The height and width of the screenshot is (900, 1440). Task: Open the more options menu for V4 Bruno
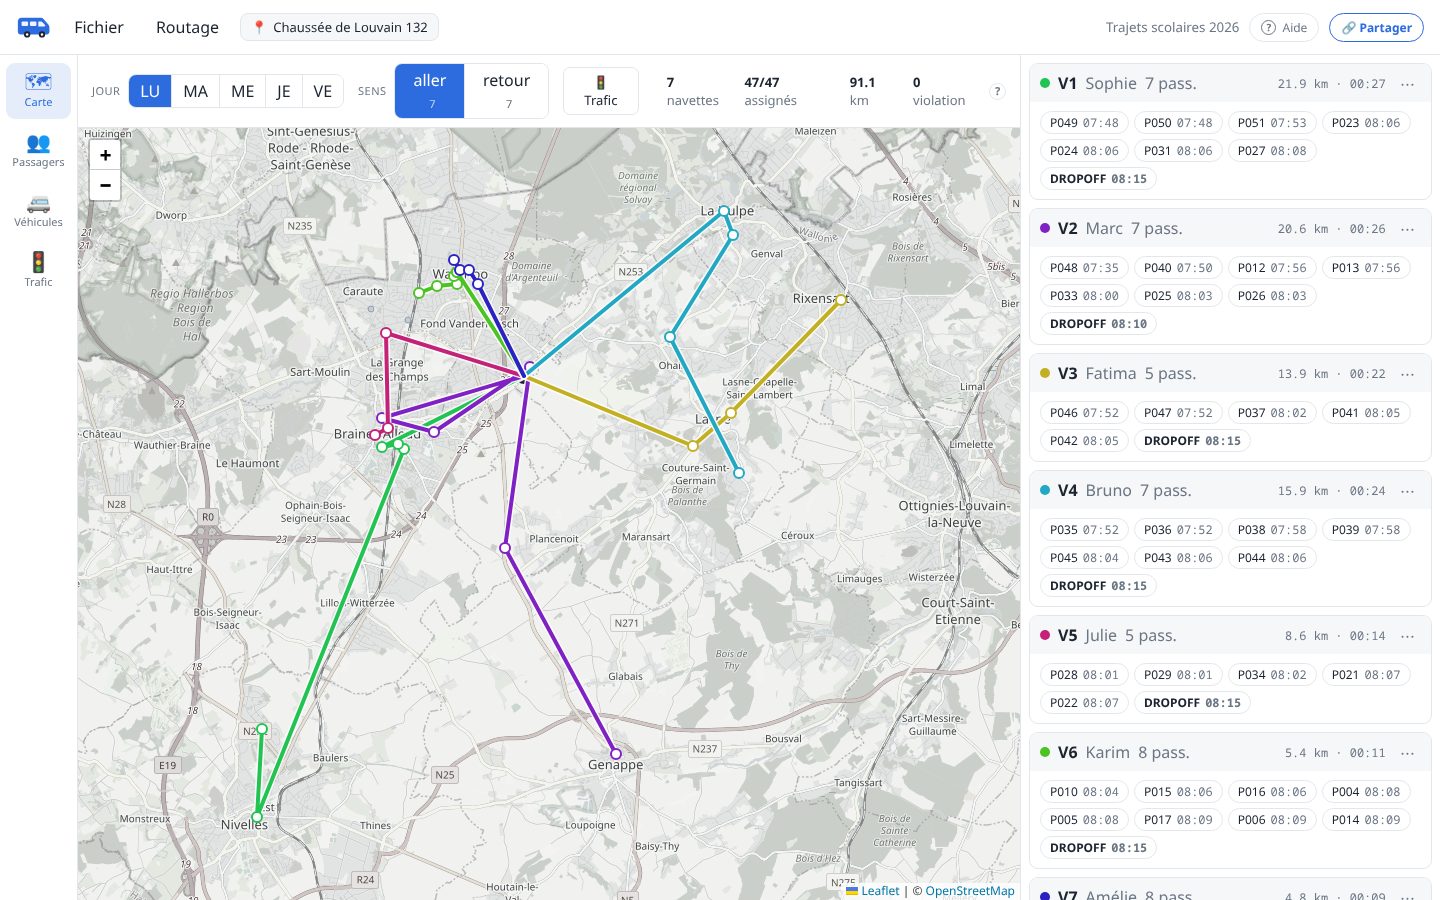point(1408,491)
